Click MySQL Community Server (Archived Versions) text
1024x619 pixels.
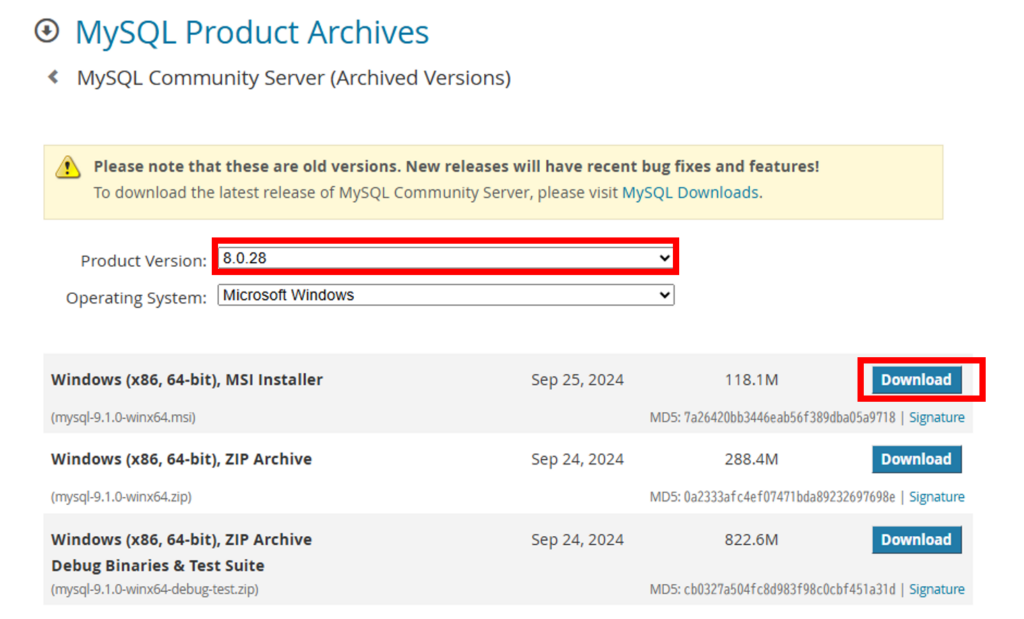click(294, 78)
